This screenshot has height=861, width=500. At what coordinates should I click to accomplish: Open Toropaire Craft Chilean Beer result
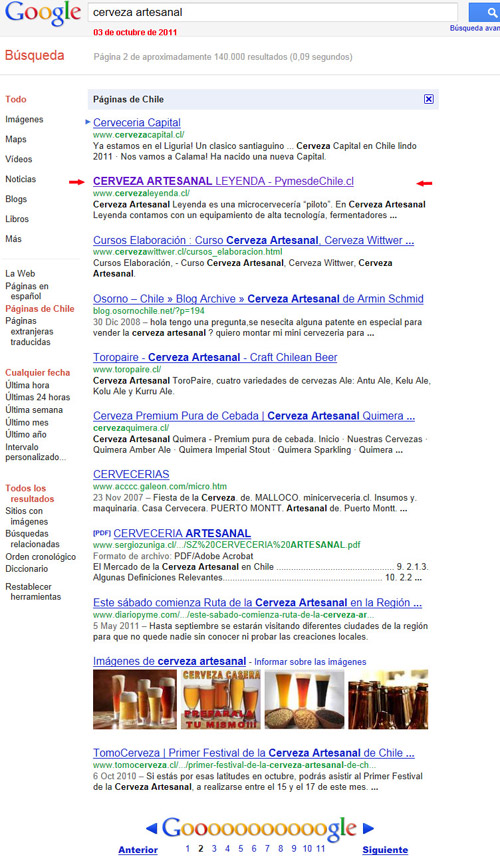pyautogui.click(x=215, y=357)
